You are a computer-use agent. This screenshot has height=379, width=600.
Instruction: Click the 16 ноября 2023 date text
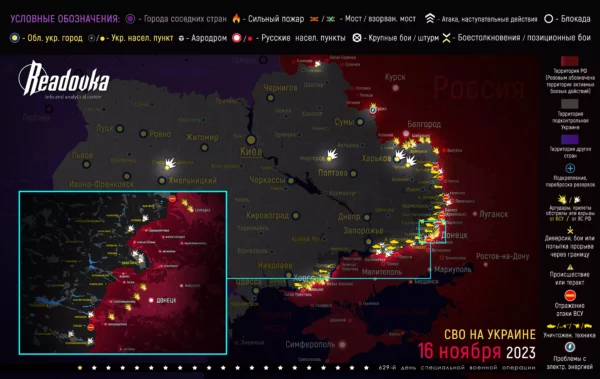point(476,351)
